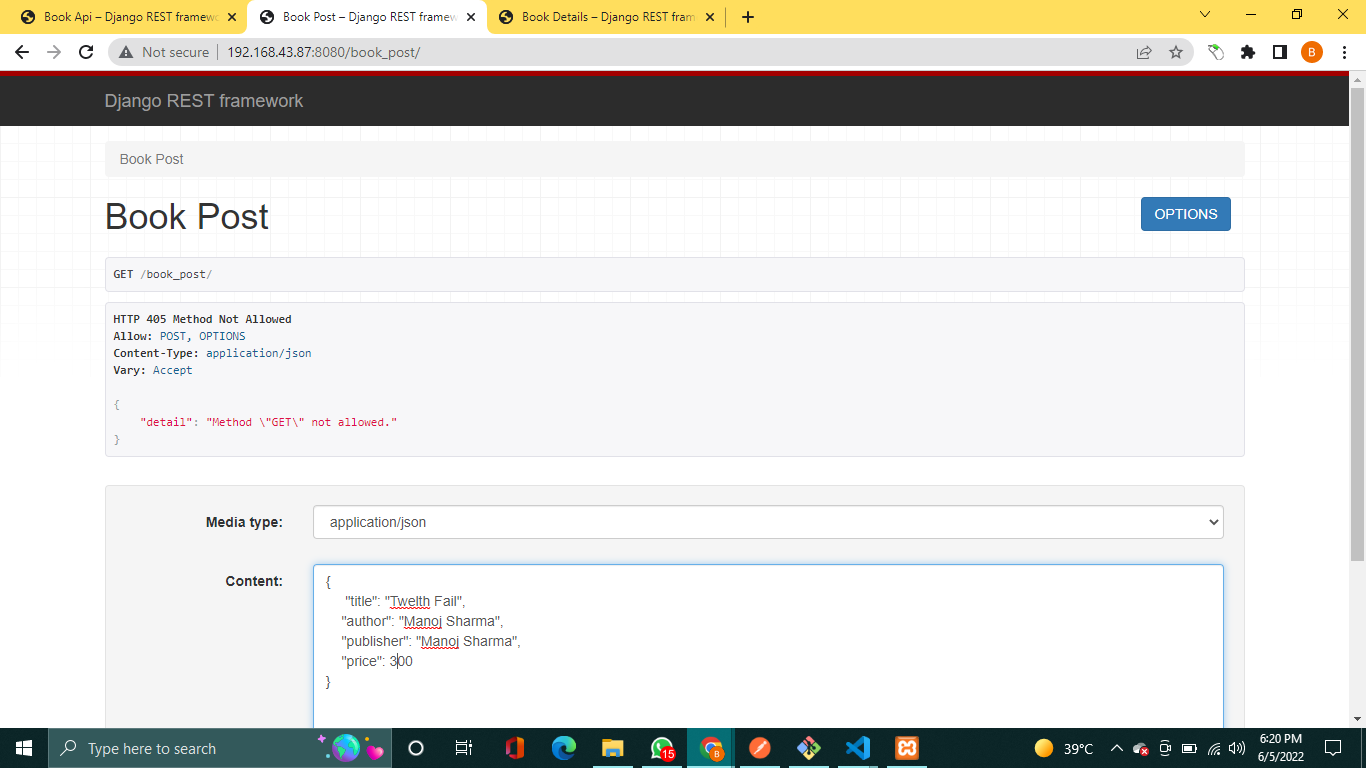Image resolution: width=1366 pixels, height=768 pixels.
Task: Open Postman from the taskbar
Action: 760,748
